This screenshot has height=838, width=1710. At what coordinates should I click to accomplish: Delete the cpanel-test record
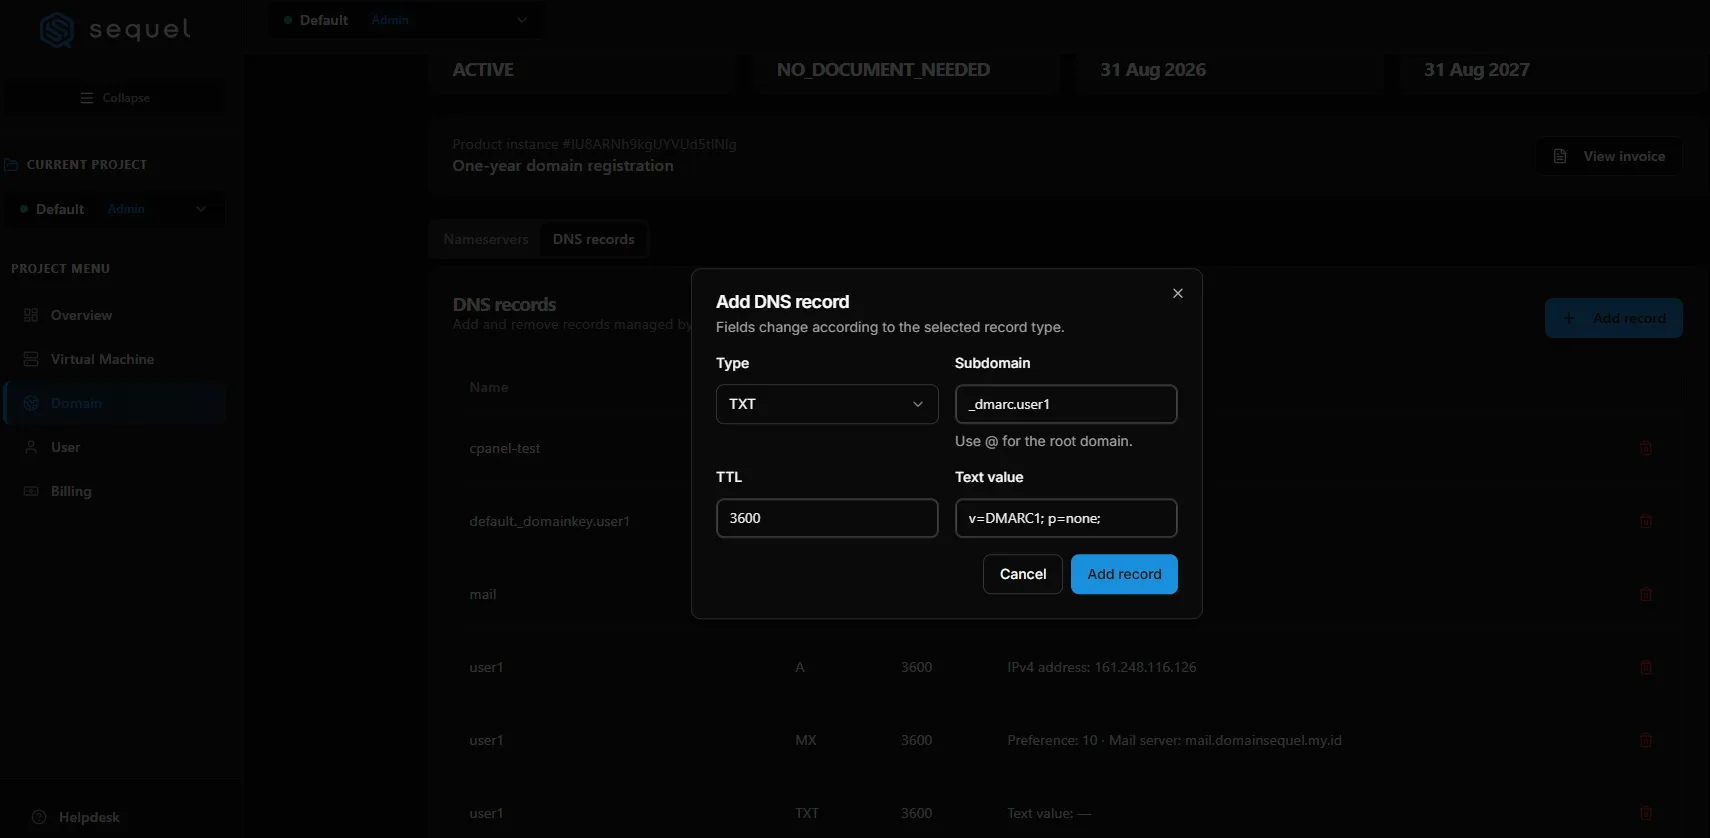point(1646,448)
